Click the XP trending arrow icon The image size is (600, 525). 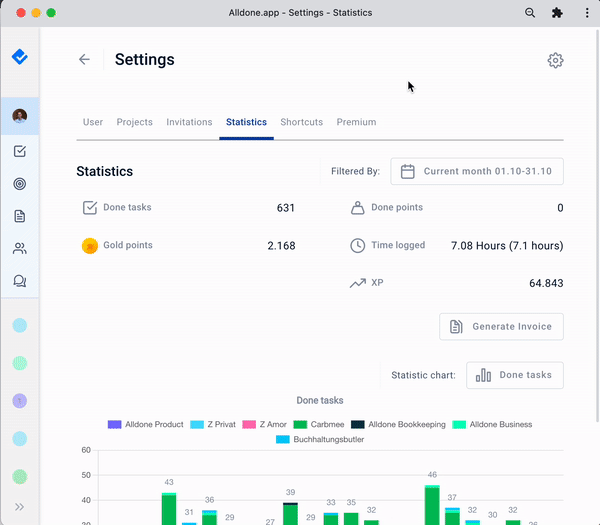(x=357, y=283)
